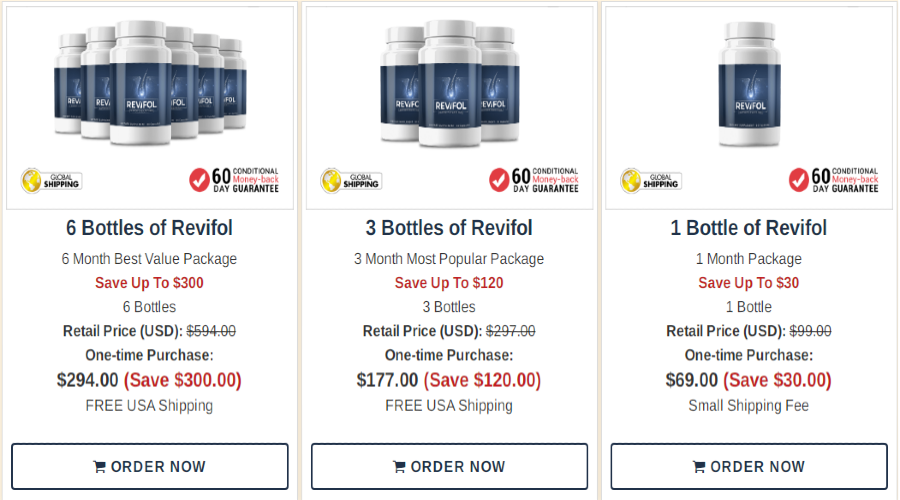Open the six Revifol bottles product image
This screenshot has width=900, height=500.
[150, 83]
